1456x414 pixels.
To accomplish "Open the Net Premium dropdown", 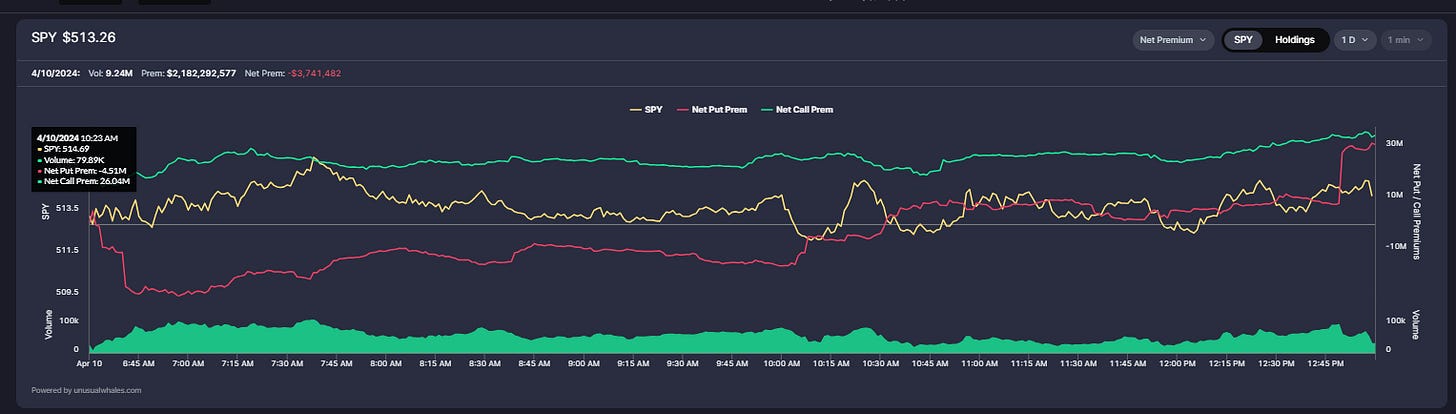I will [x=1173, y=40].
